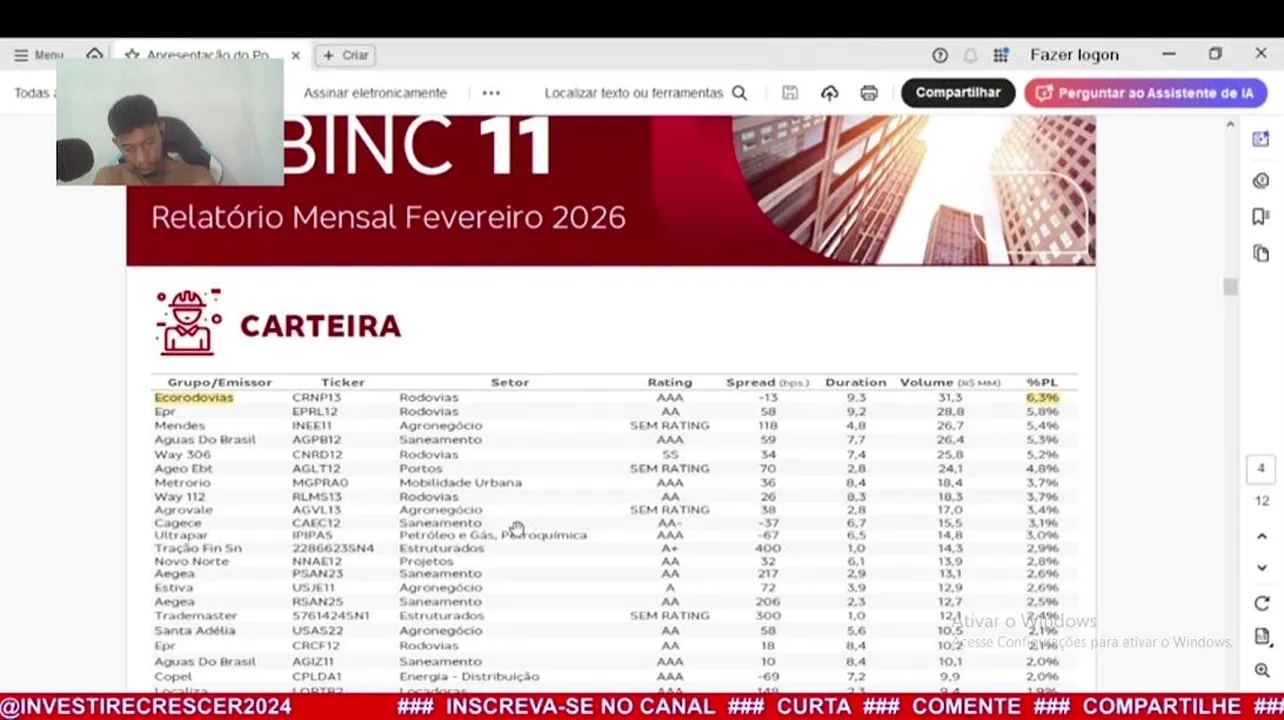Click the Trademaster row name
The image size is (1284, 720).
195,616
